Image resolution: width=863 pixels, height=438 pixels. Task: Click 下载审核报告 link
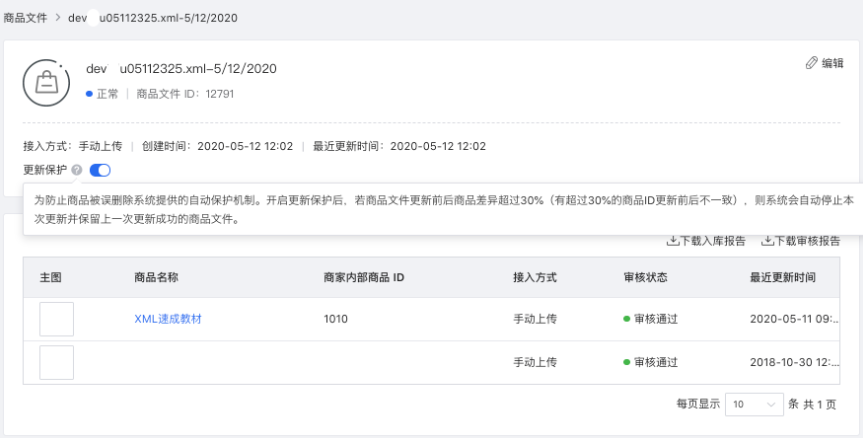pos(801,241)
